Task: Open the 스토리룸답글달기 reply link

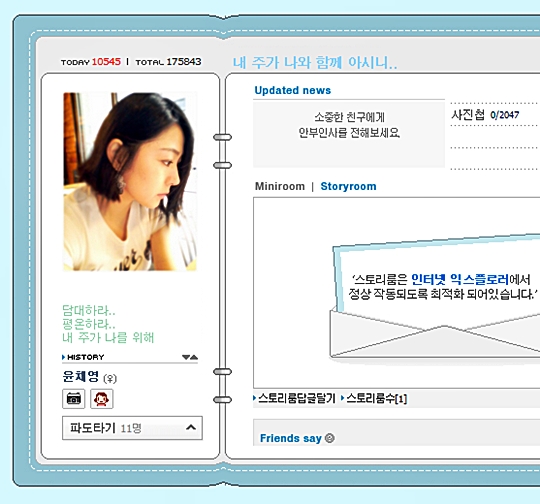Action: coord(297,398)
